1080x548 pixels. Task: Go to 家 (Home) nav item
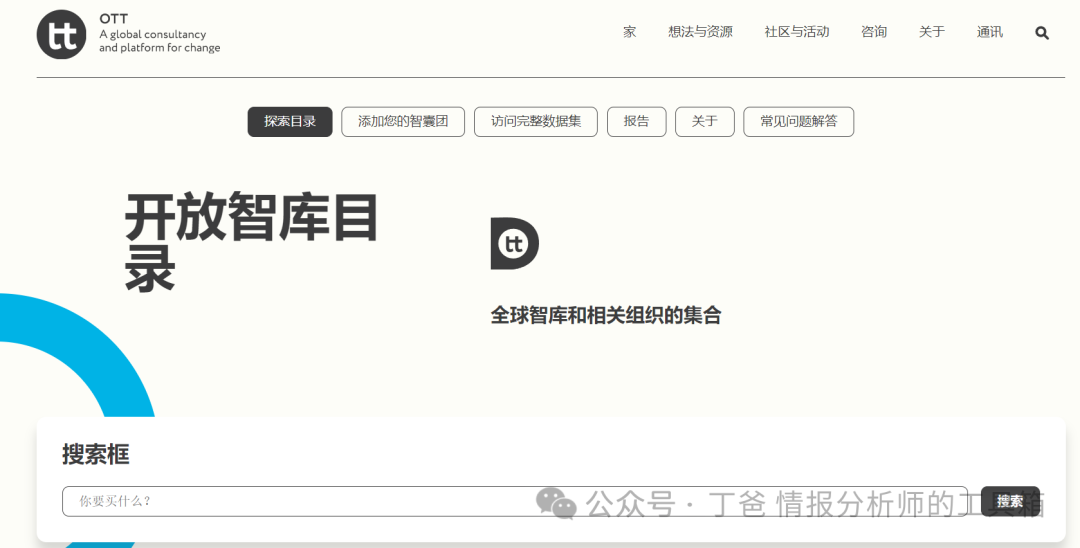pos(630,32)
